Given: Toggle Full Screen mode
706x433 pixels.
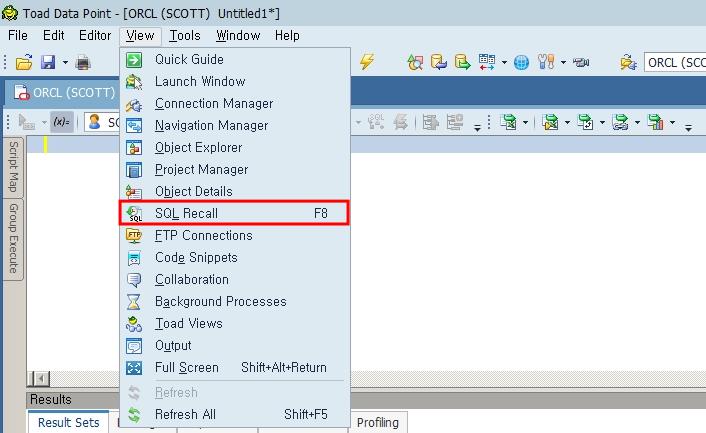Looking at the screenshot, I should [186, 368].
